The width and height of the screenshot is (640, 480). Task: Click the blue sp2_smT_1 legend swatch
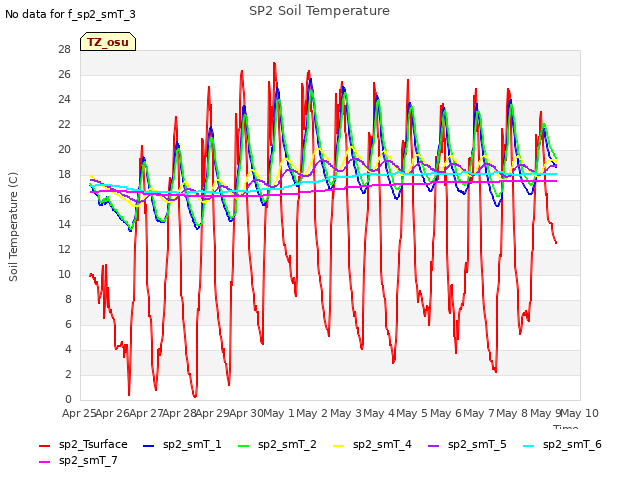[149, 446]
